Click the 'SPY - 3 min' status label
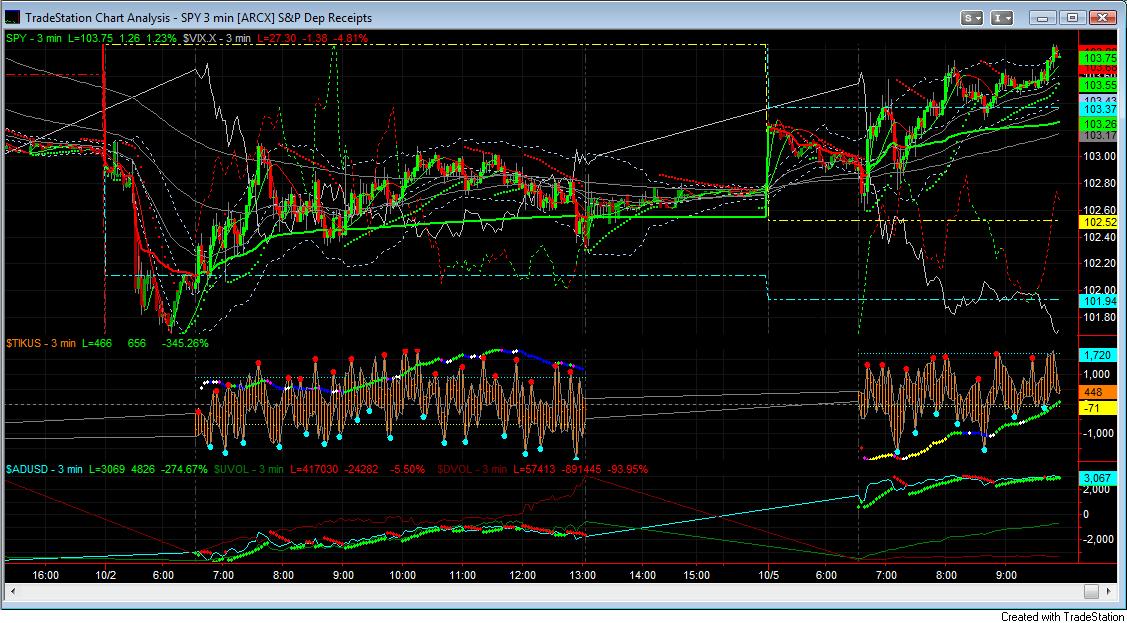The height and width of the screenshot is (623, 1127). (x=34, y=39)
